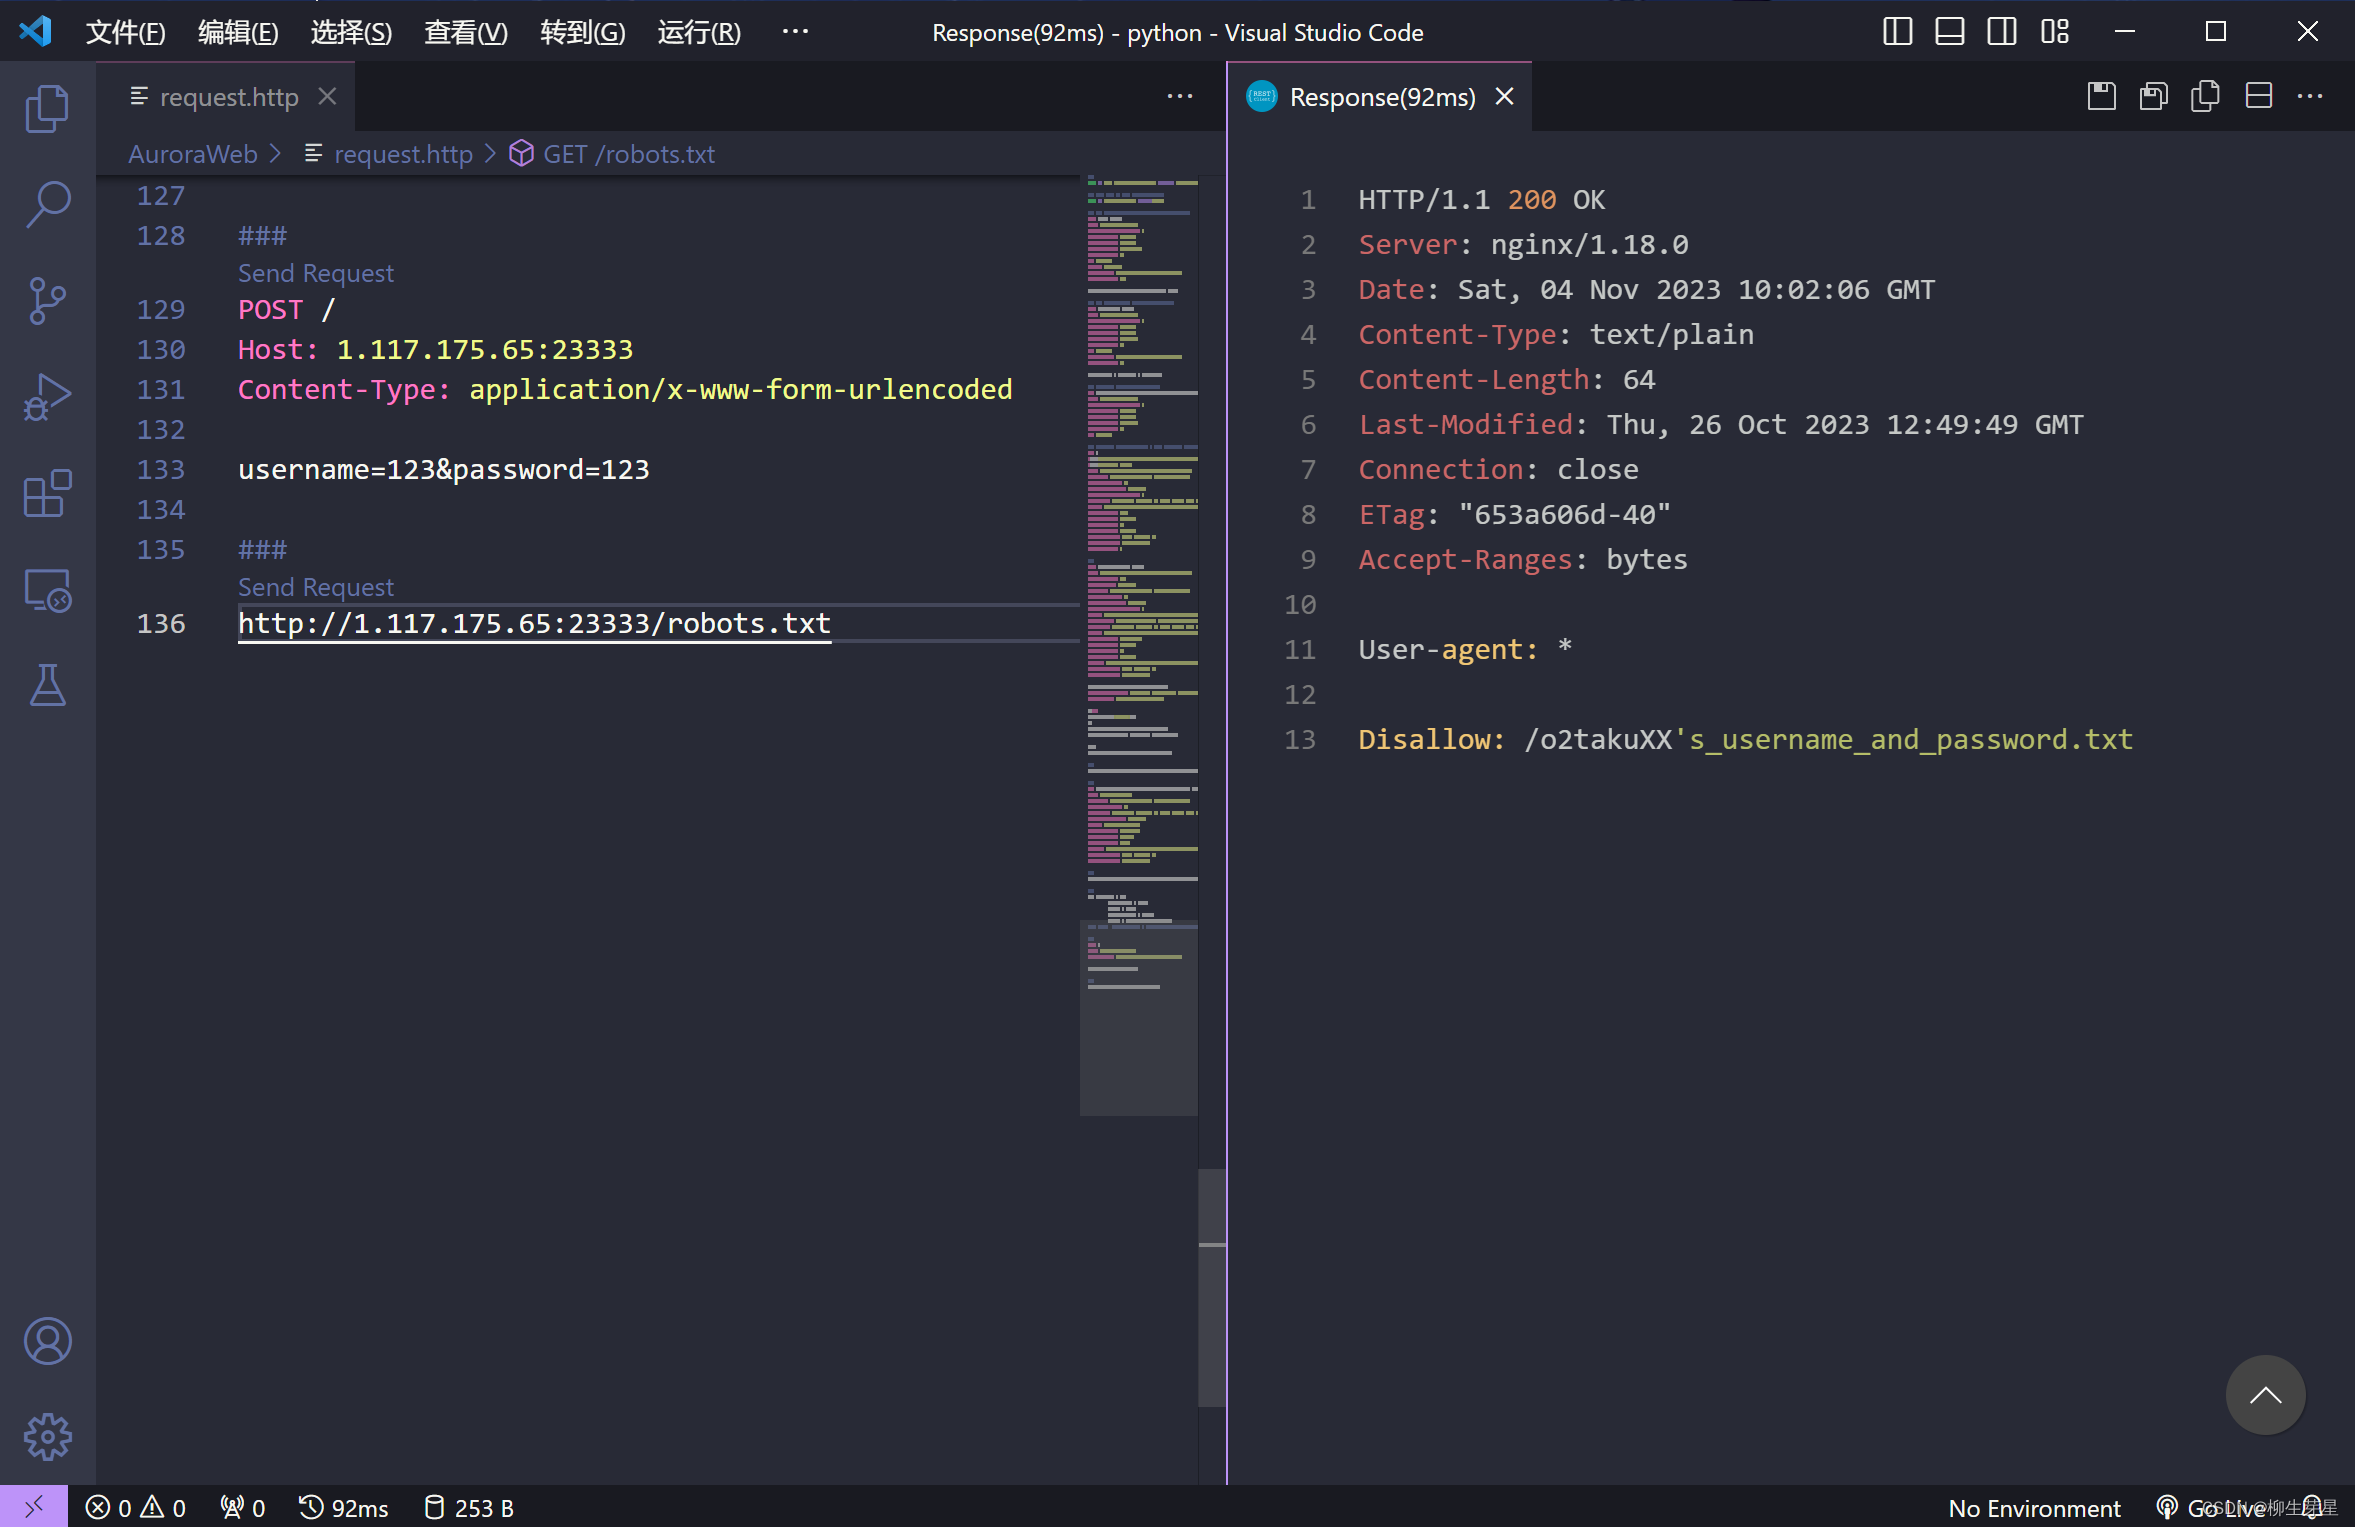Expand the hidden menu items ellipsis
This screenshot has height=1527, width=2355.
[x=795, y=32]
